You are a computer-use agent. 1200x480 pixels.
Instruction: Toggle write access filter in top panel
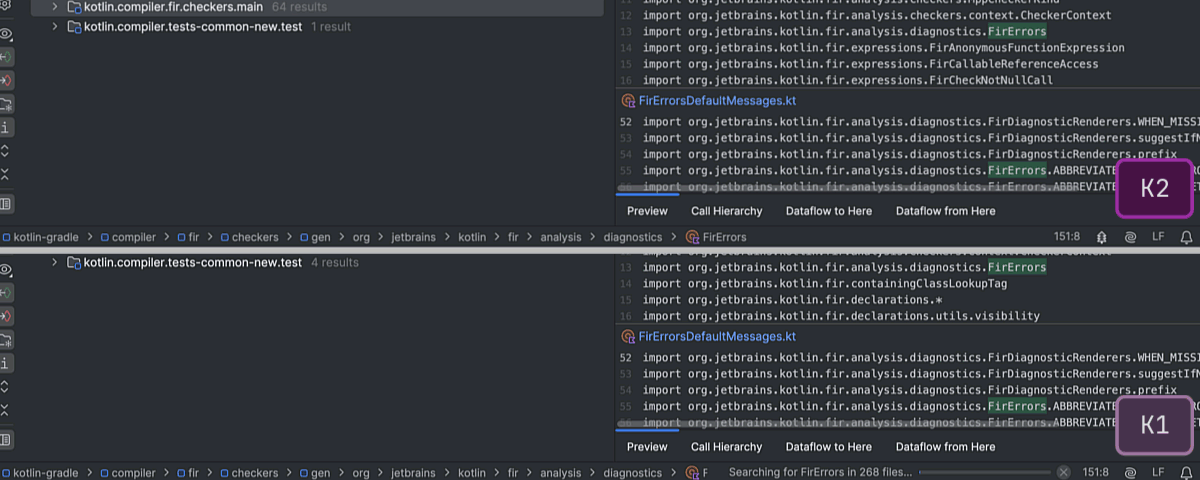6,81
